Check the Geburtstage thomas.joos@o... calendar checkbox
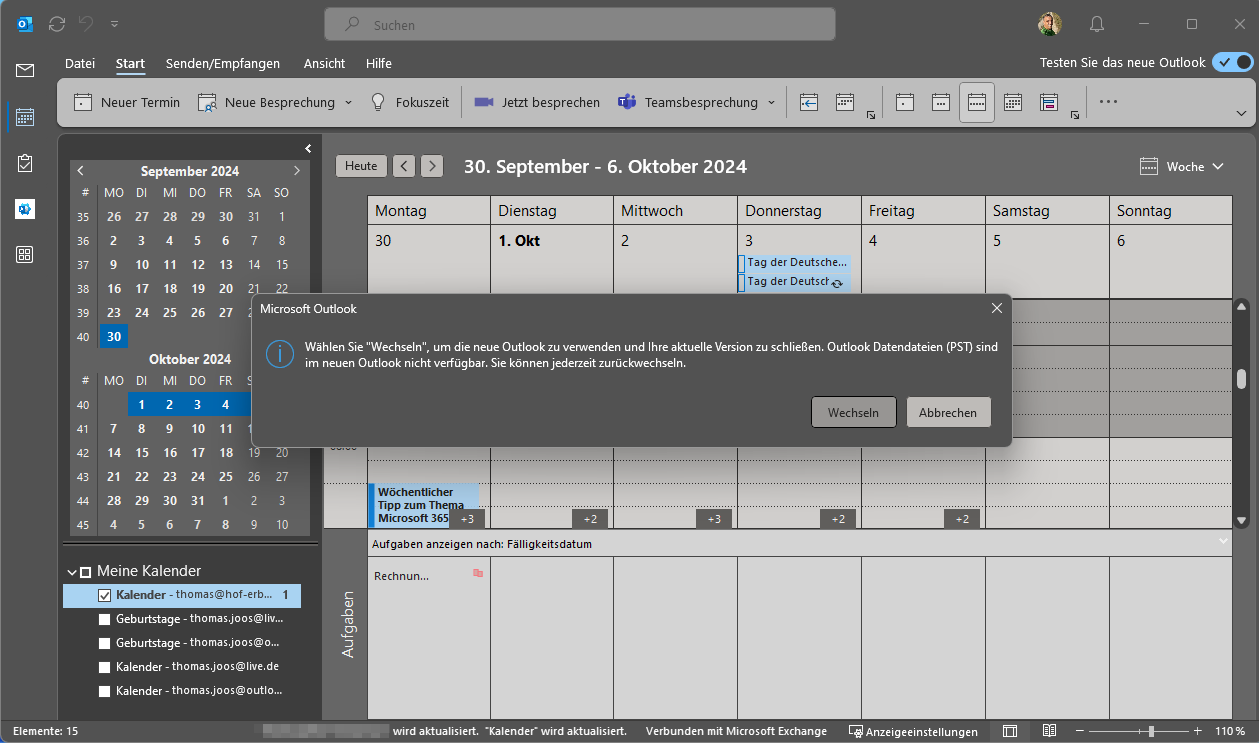 [105, 644]
